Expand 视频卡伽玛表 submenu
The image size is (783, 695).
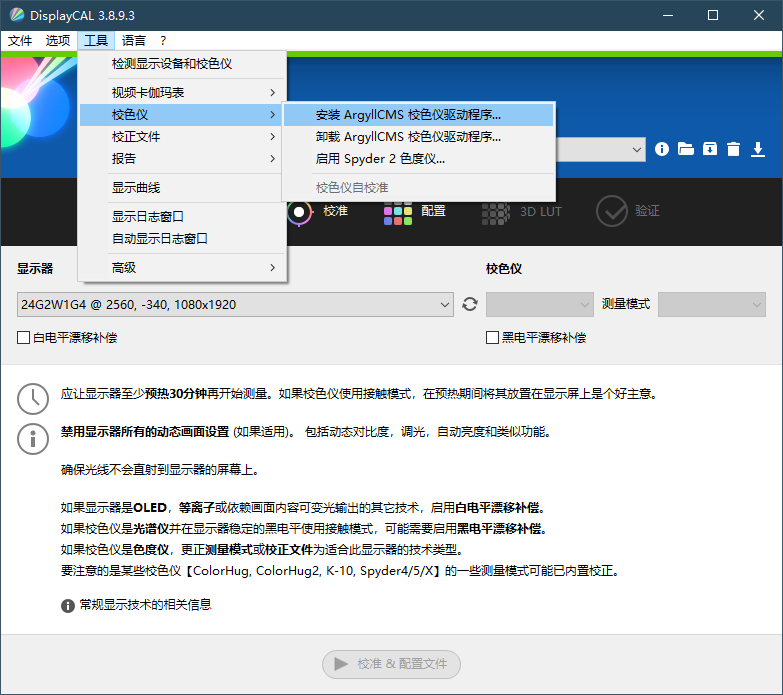pyautogui.click(x=182, y=92)
